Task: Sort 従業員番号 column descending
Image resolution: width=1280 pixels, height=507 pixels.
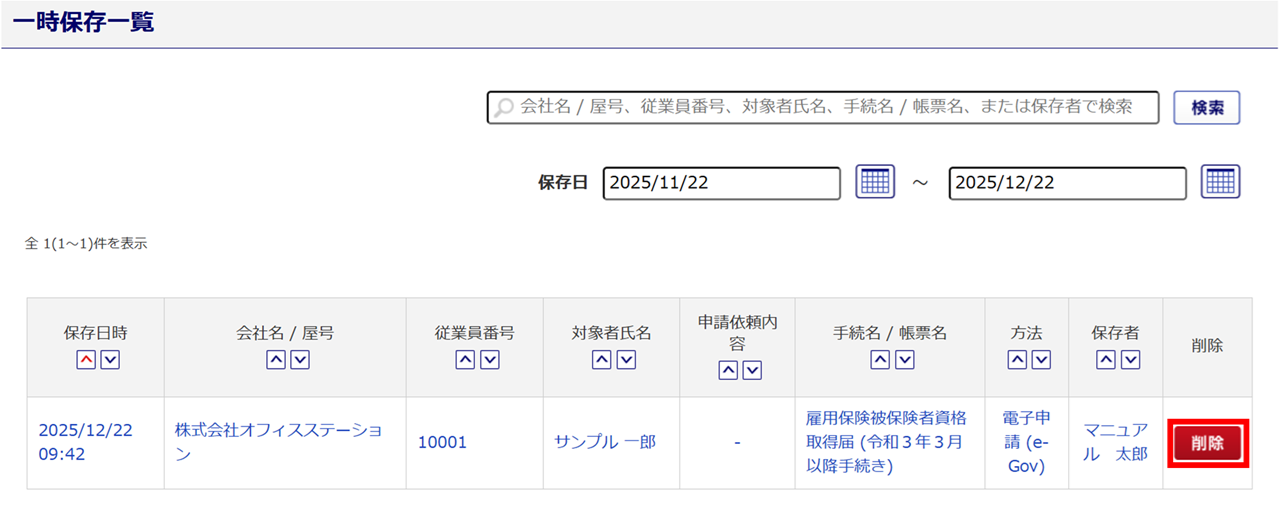Action: pos(489,360)
